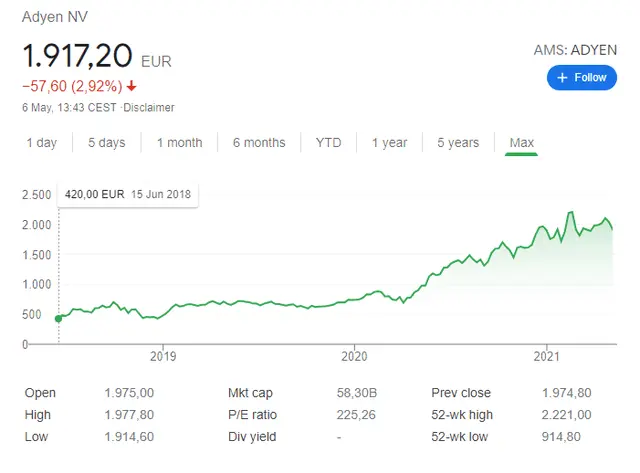Image resolution: width=640 pixels, height=473 pixels.
Task: Open the Disclaimer link
Action: tap(149, 107)
